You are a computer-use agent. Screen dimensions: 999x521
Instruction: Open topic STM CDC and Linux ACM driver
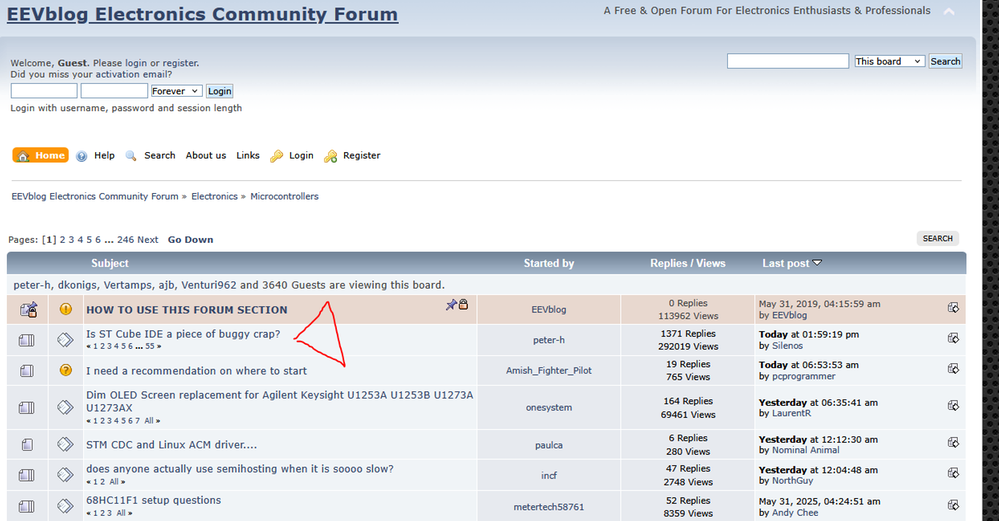171,445
